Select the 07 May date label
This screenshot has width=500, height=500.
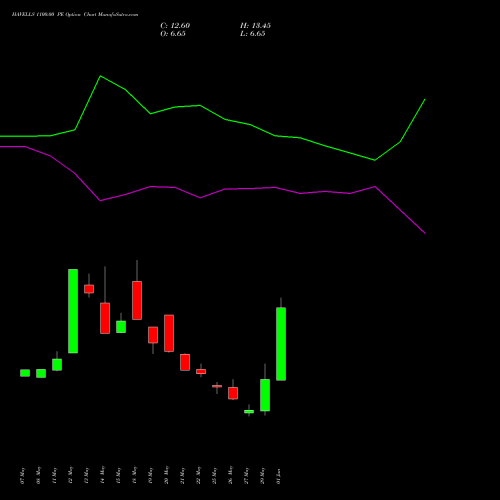pyautogui.click(x=22, y=475)
